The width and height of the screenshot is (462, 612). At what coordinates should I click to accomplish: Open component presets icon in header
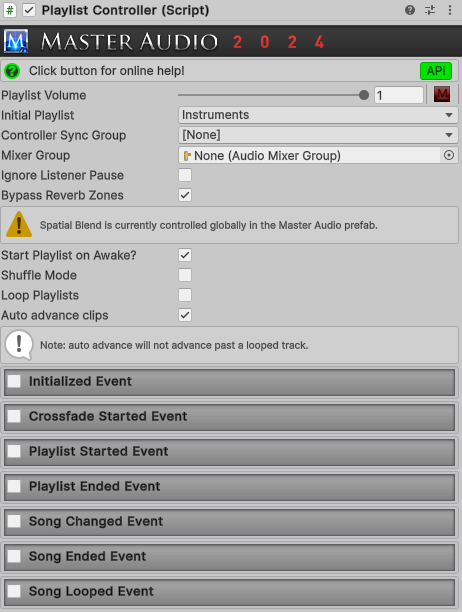(x=430, y=10)
